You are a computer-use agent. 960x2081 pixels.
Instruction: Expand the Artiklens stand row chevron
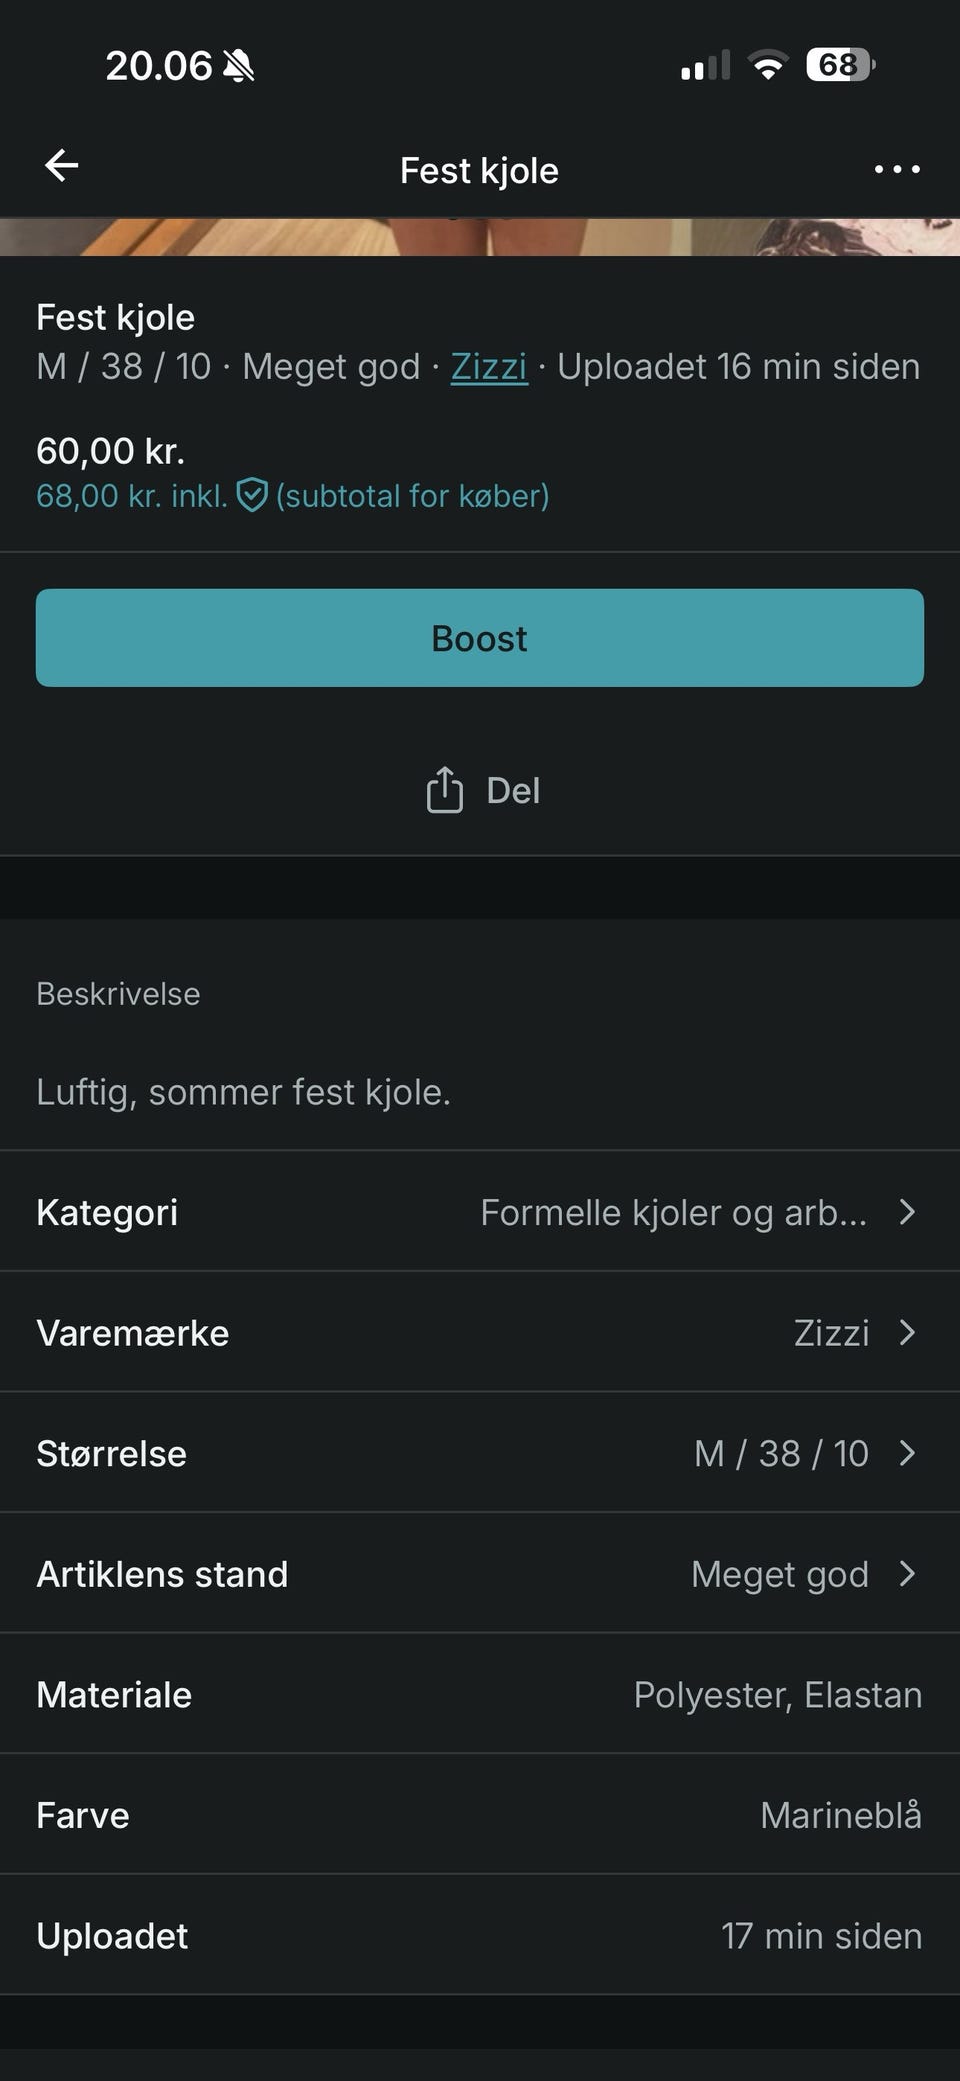coord(907,1574)
